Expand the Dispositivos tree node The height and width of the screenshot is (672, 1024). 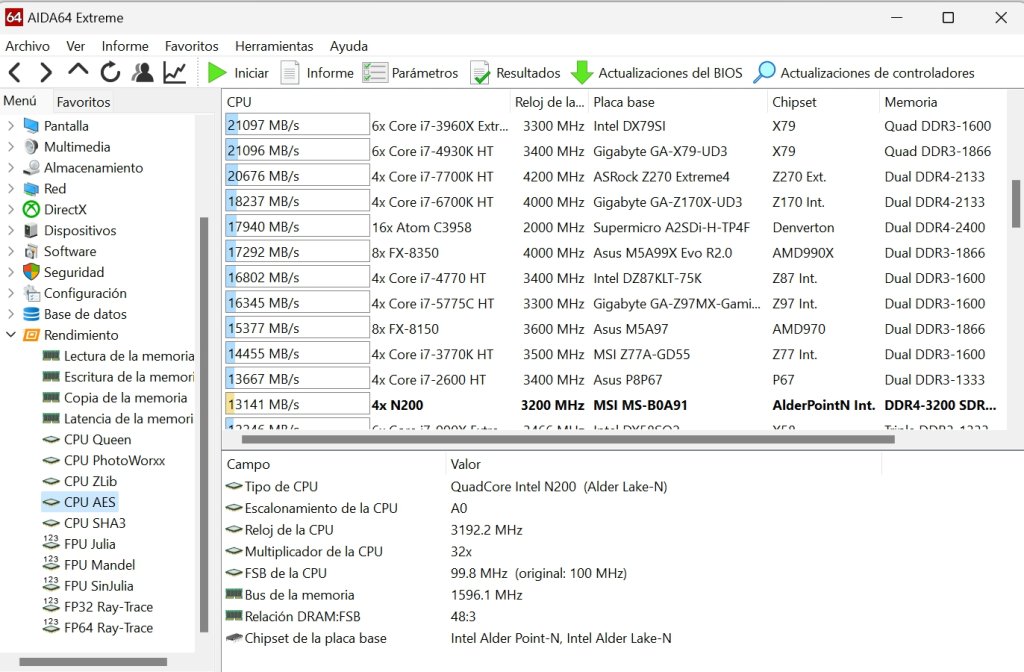click(10, 231)
